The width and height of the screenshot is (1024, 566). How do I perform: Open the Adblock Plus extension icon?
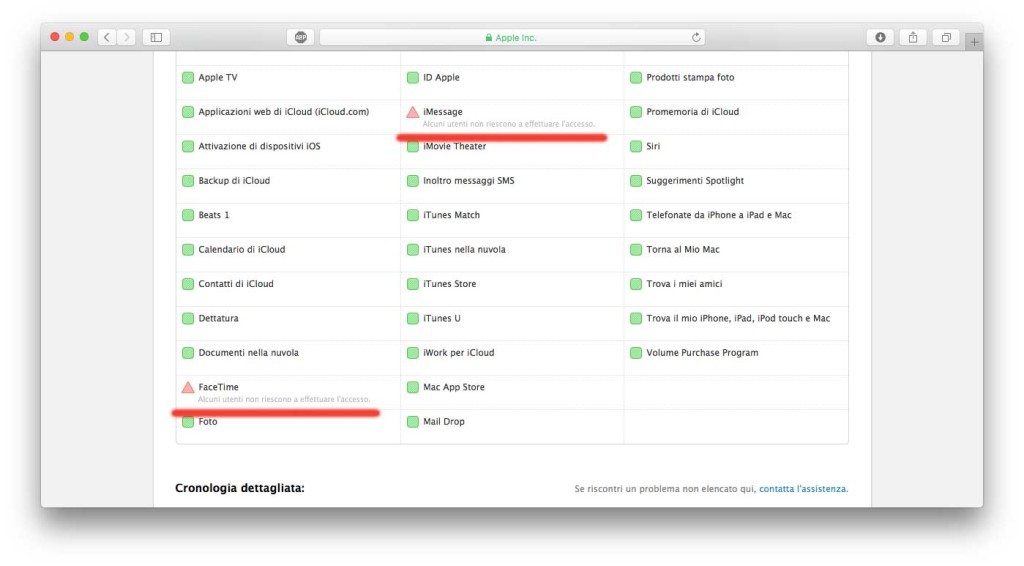(300, 37)
